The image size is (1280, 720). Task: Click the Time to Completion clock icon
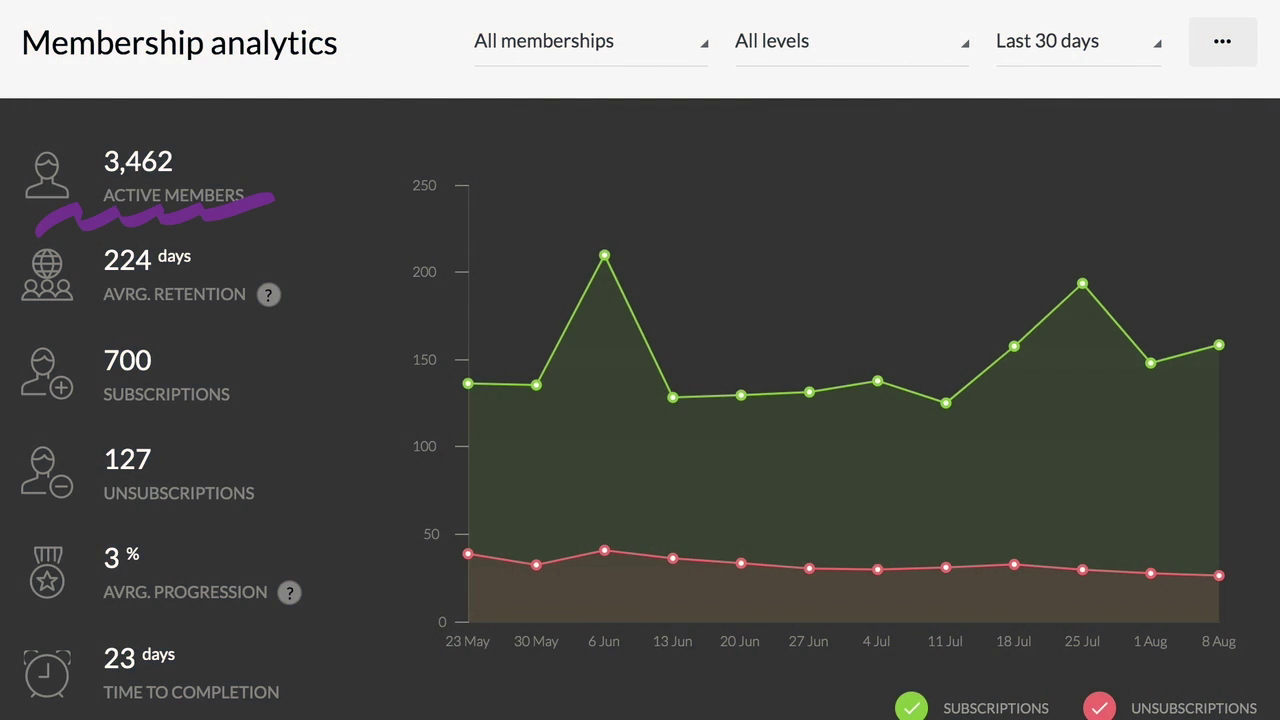[x=47, y=672]
